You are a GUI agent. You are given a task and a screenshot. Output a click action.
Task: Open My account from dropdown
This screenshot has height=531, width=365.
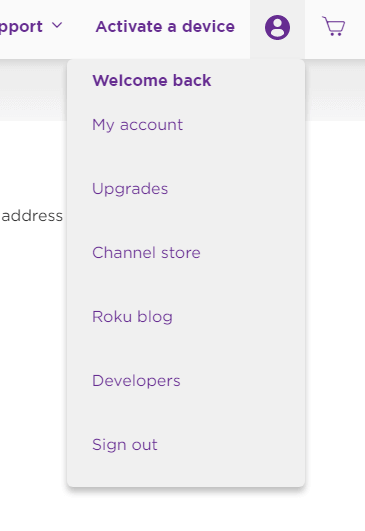[137, 125]
